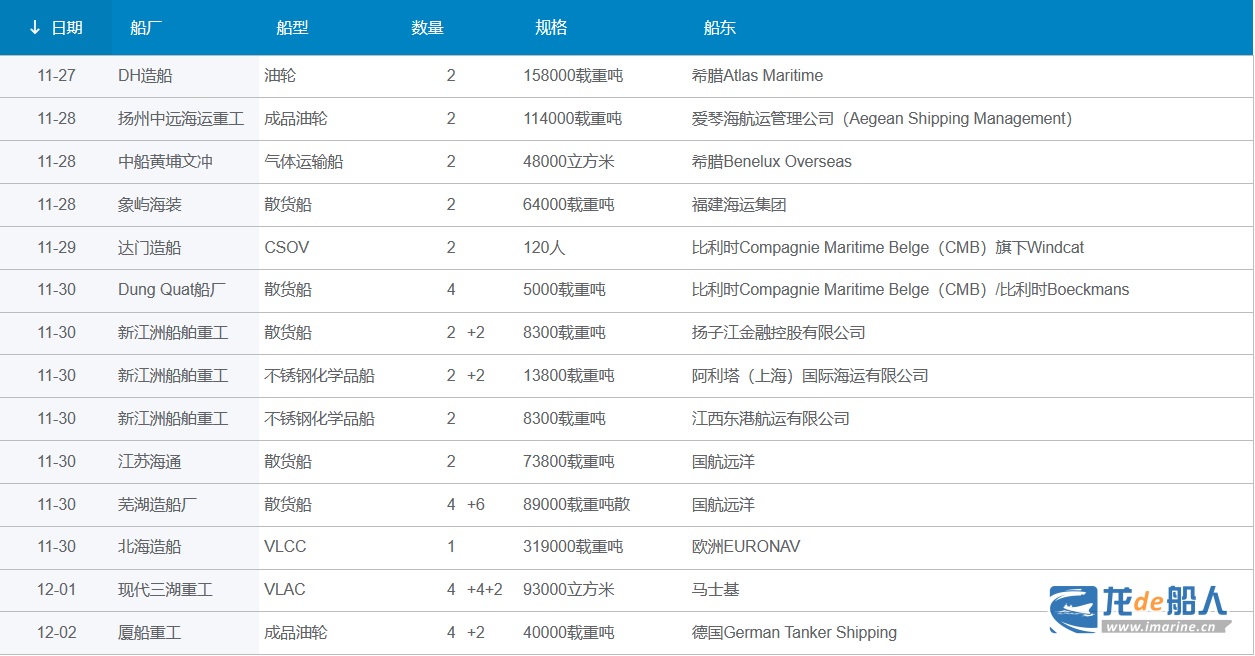Screen dimensions: 1255x656
Task: Click quantity 4 in Dung Quat row
Action: pyautogui.click(x=451, y=290)
